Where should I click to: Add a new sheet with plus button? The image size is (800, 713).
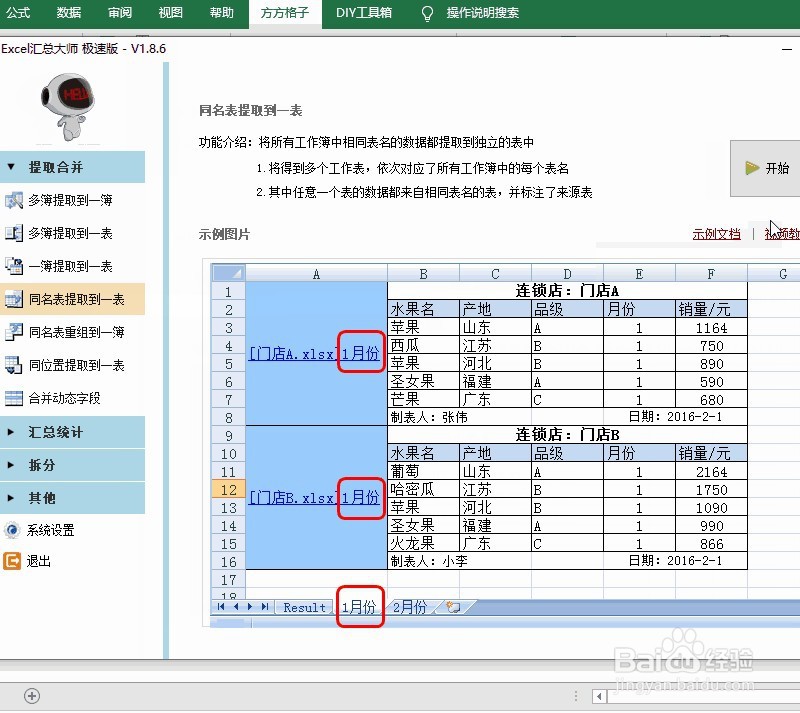point(32,696)
